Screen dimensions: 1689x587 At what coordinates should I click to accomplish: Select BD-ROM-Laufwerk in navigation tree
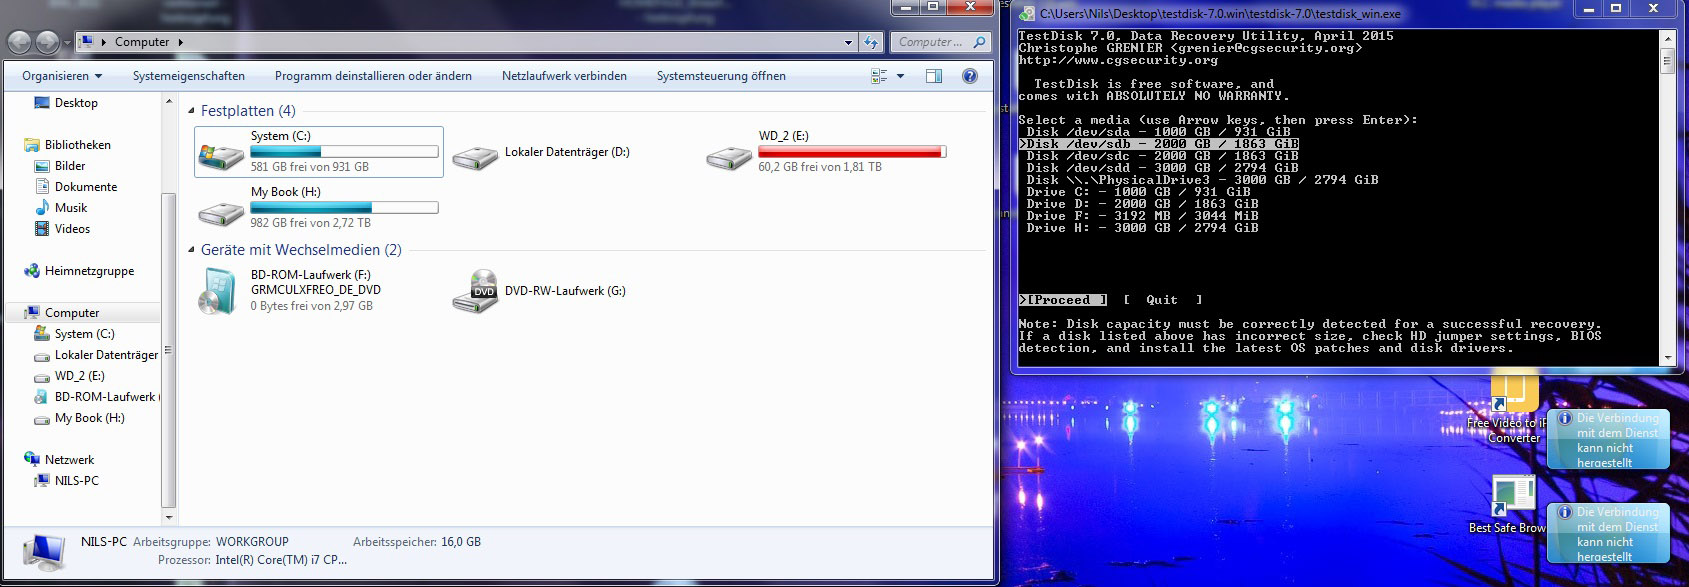coord(106,397)
